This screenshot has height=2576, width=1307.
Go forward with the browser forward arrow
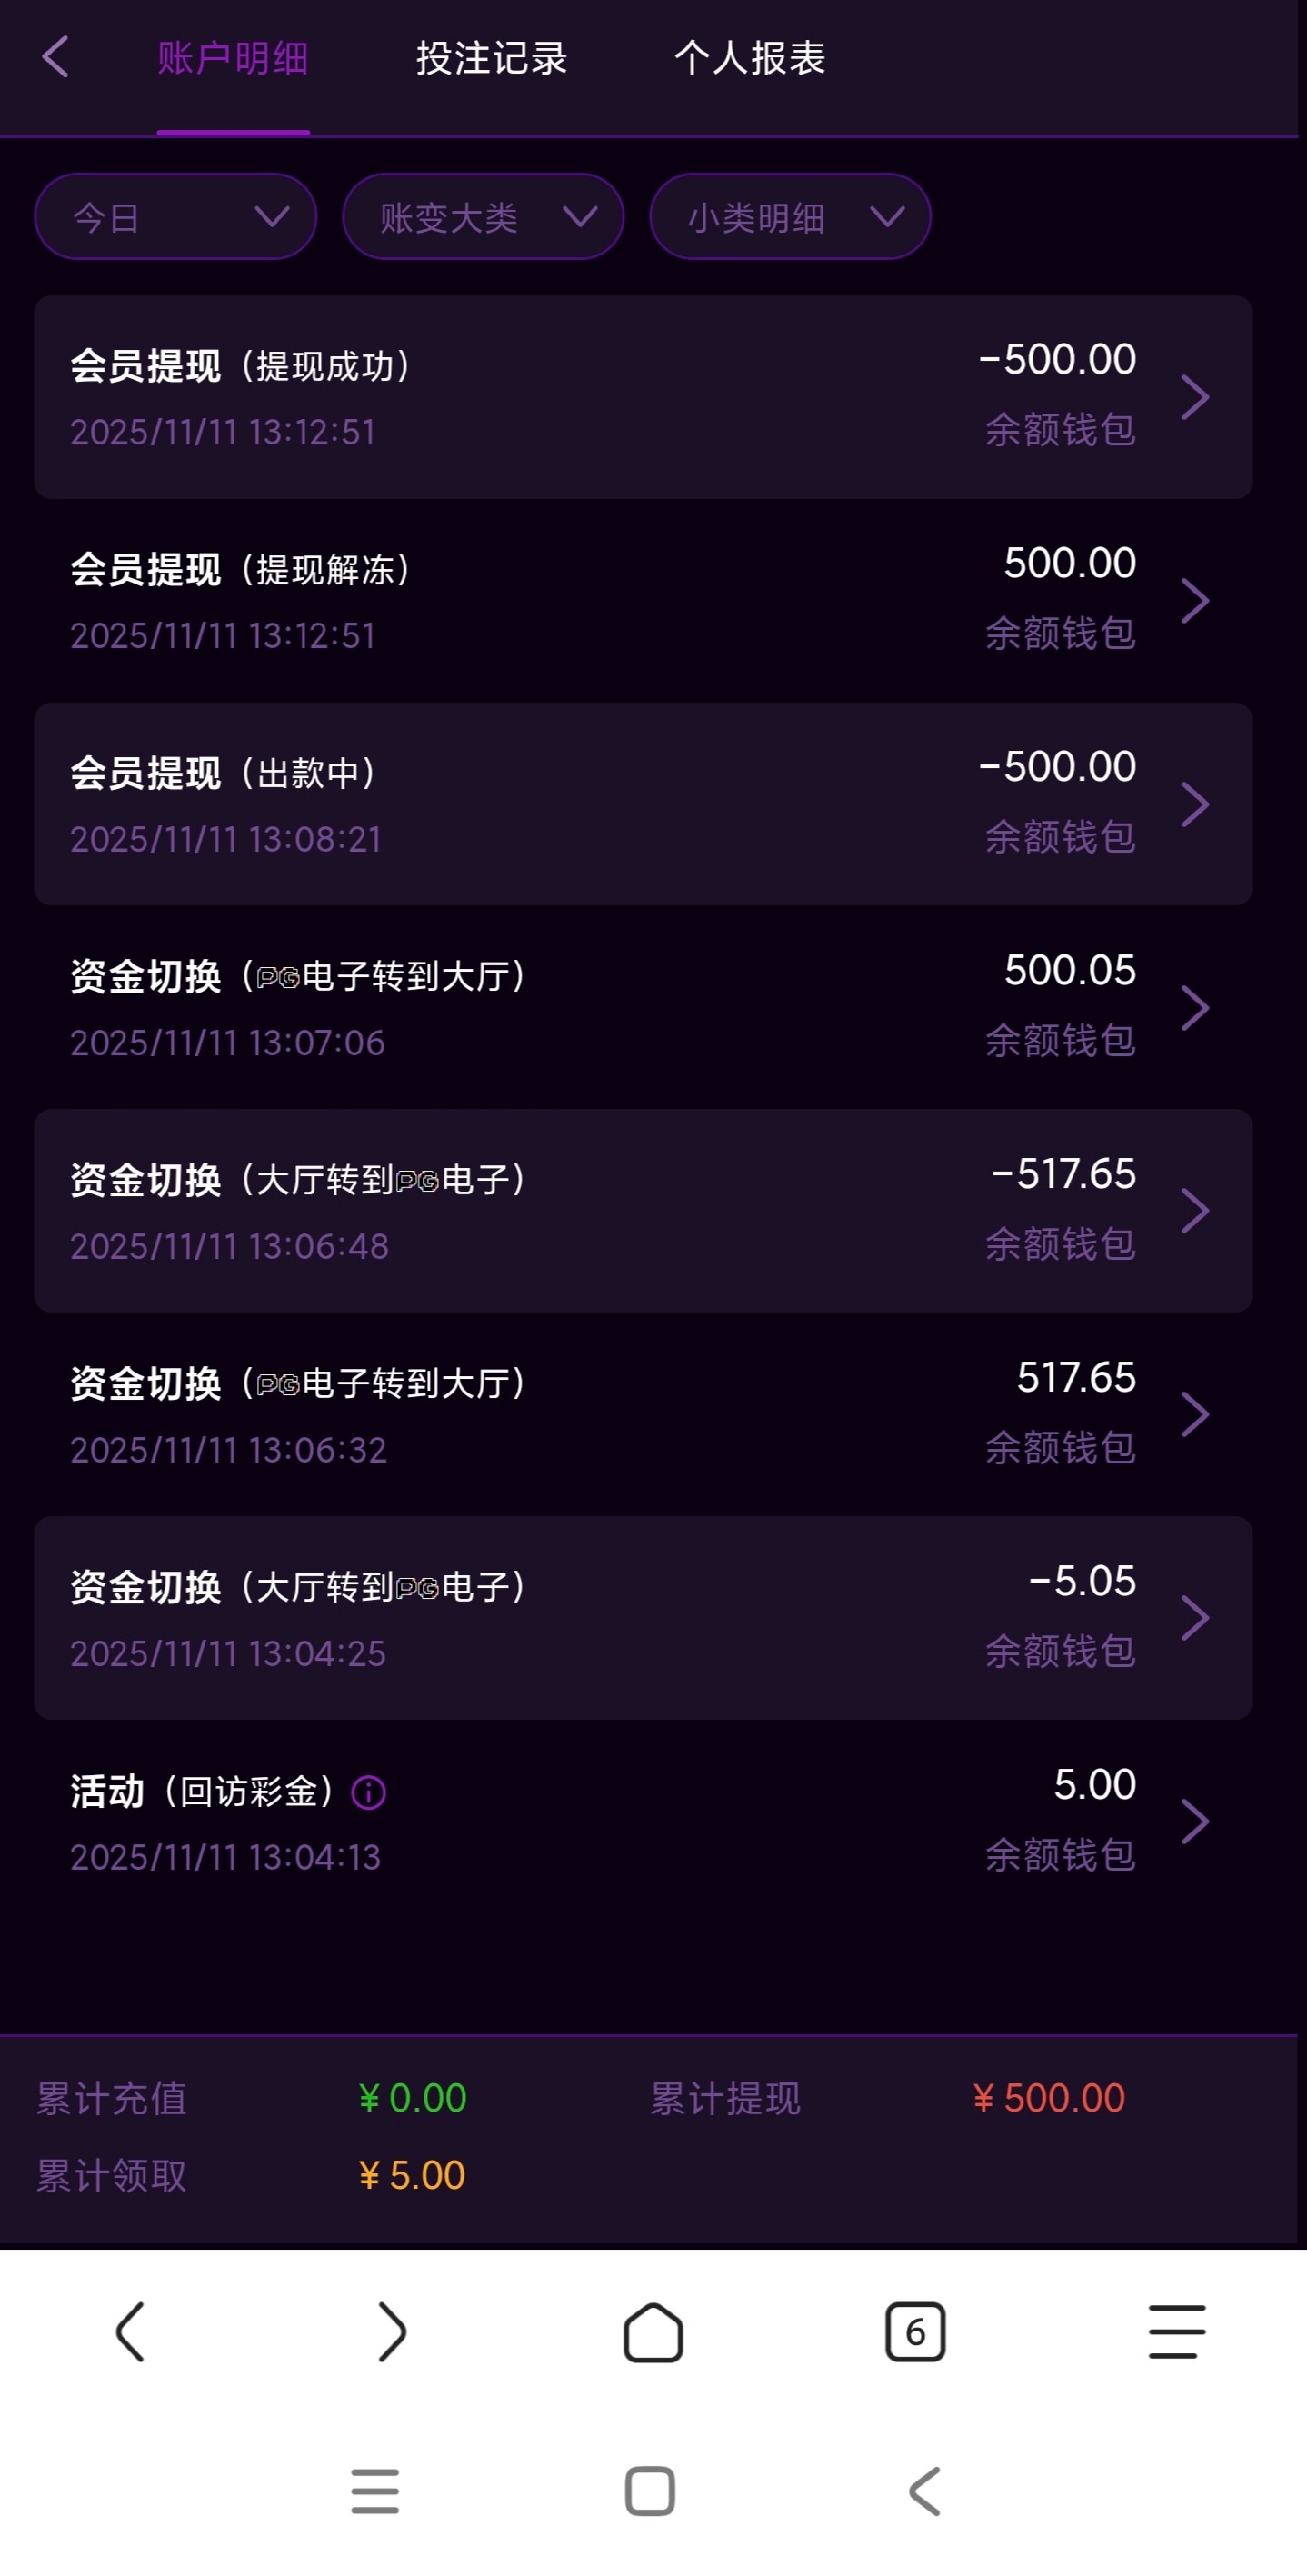click(x=392, y=2332)
